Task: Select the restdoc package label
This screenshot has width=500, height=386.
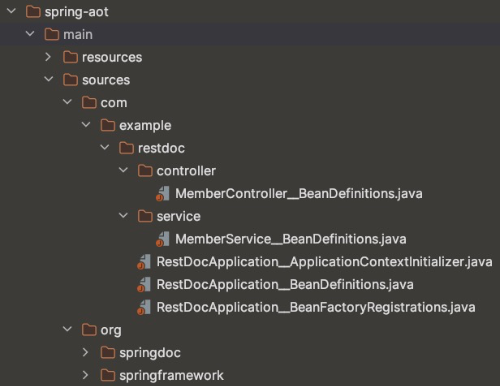Action: click(x=161, y=148)
